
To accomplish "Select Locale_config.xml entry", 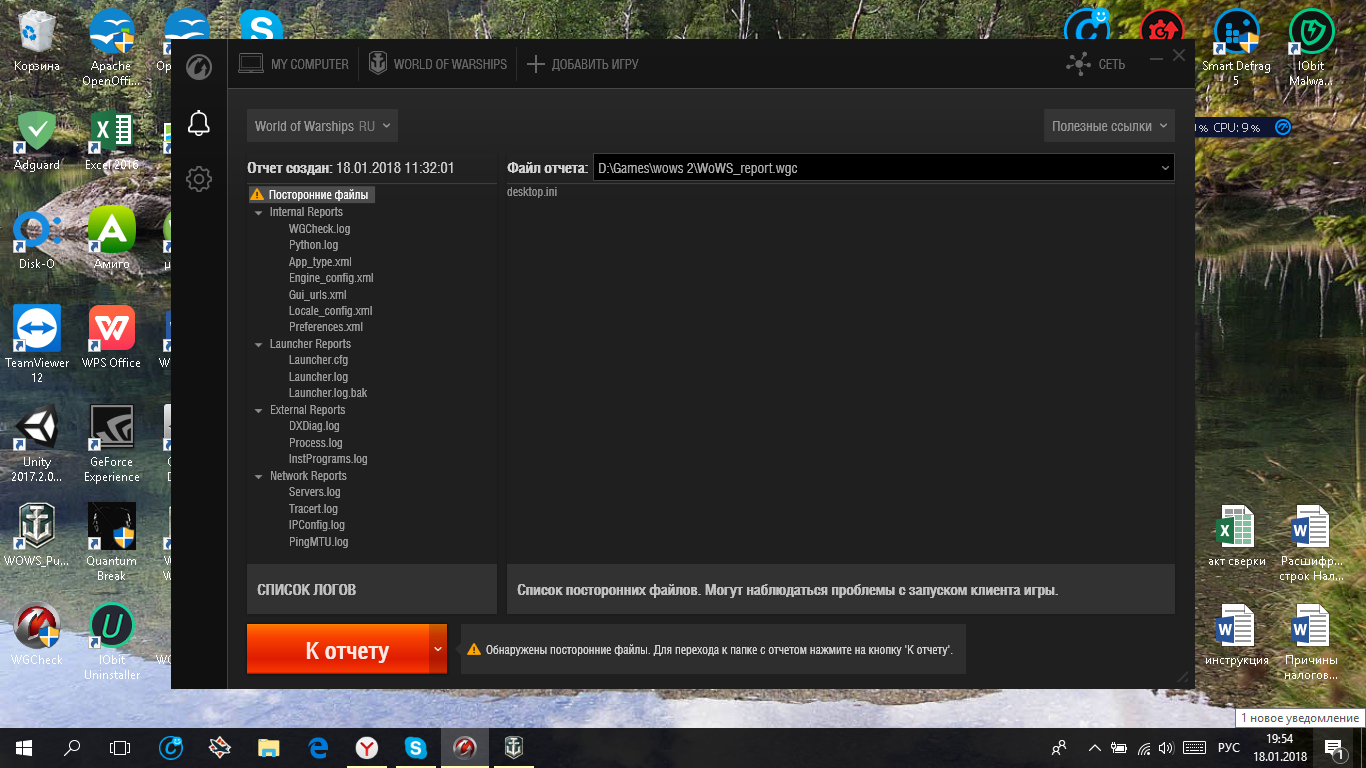I will (x=330, y=311).
